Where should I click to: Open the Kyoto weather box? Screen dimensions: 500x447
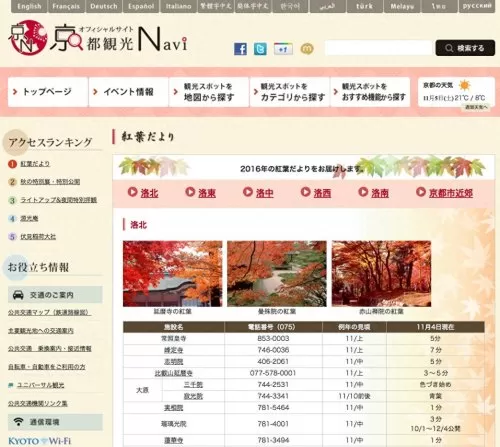point(456,93)
